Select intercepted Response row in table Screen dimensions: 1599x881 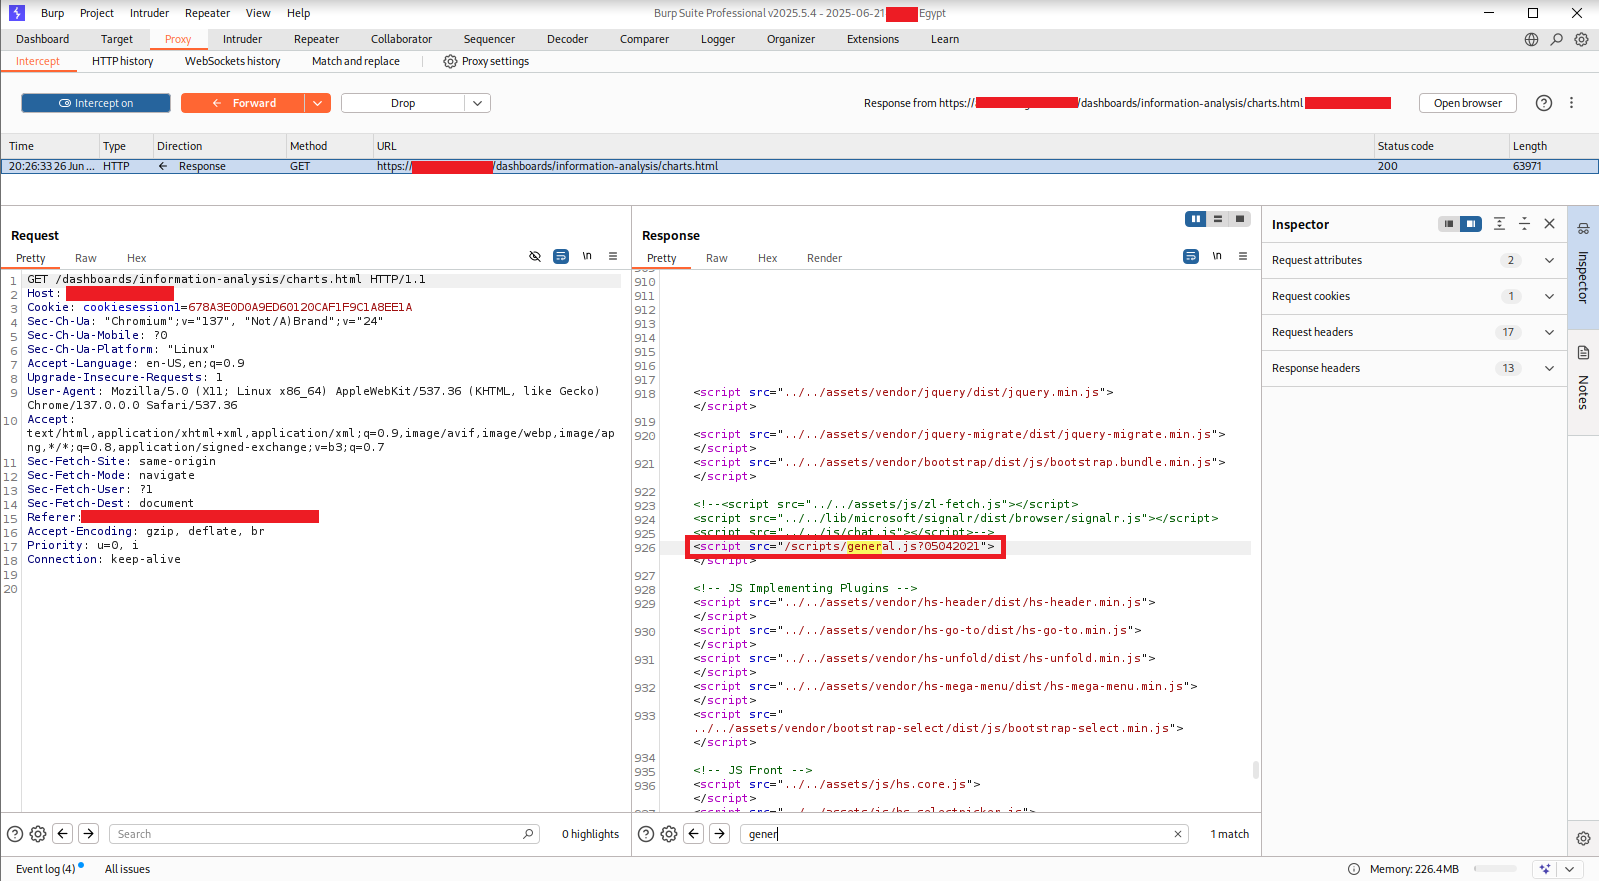(x=799, y=166)
